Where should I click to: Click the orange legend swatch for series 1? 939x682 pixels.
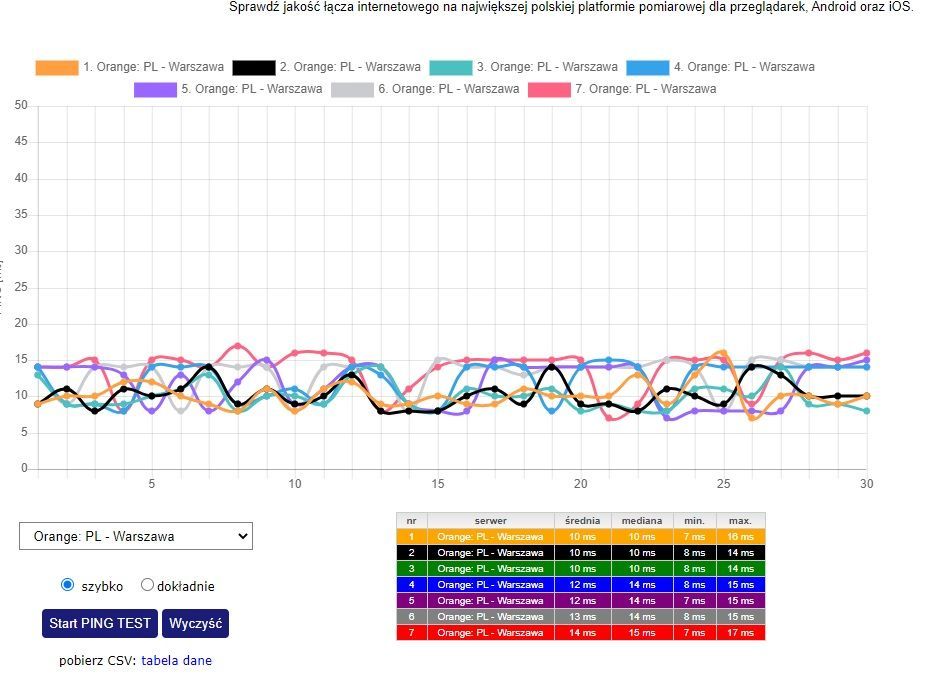pyautogui.click(x=56, y=68)
